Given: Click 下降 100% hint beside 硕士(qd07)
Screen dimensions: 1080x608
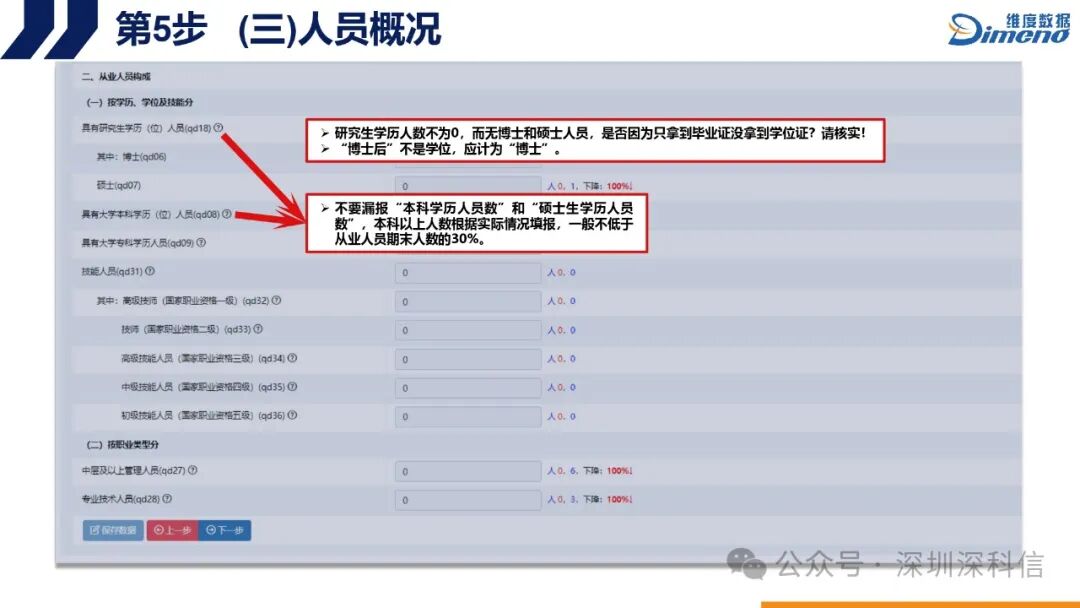Looking at the screenshot, I should 608,186.
